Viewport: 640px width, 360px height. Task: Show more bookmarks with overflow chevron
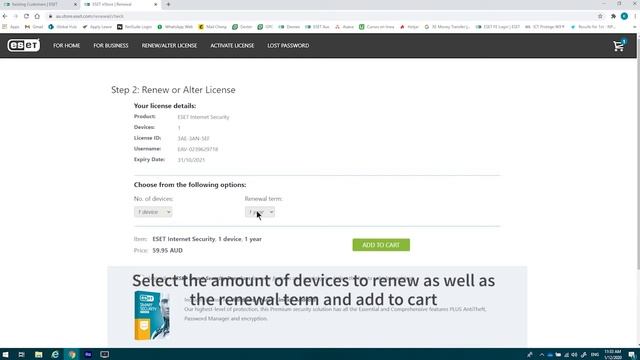point(635,27)
